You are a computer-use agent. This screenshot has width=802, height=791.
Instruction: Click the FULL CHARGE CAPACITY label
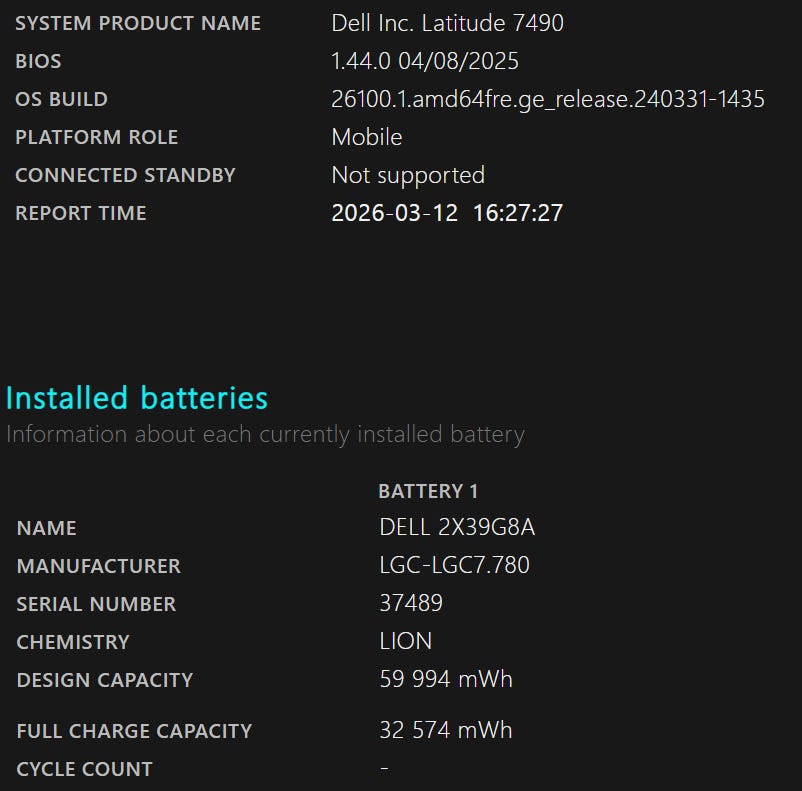point(134,731)
